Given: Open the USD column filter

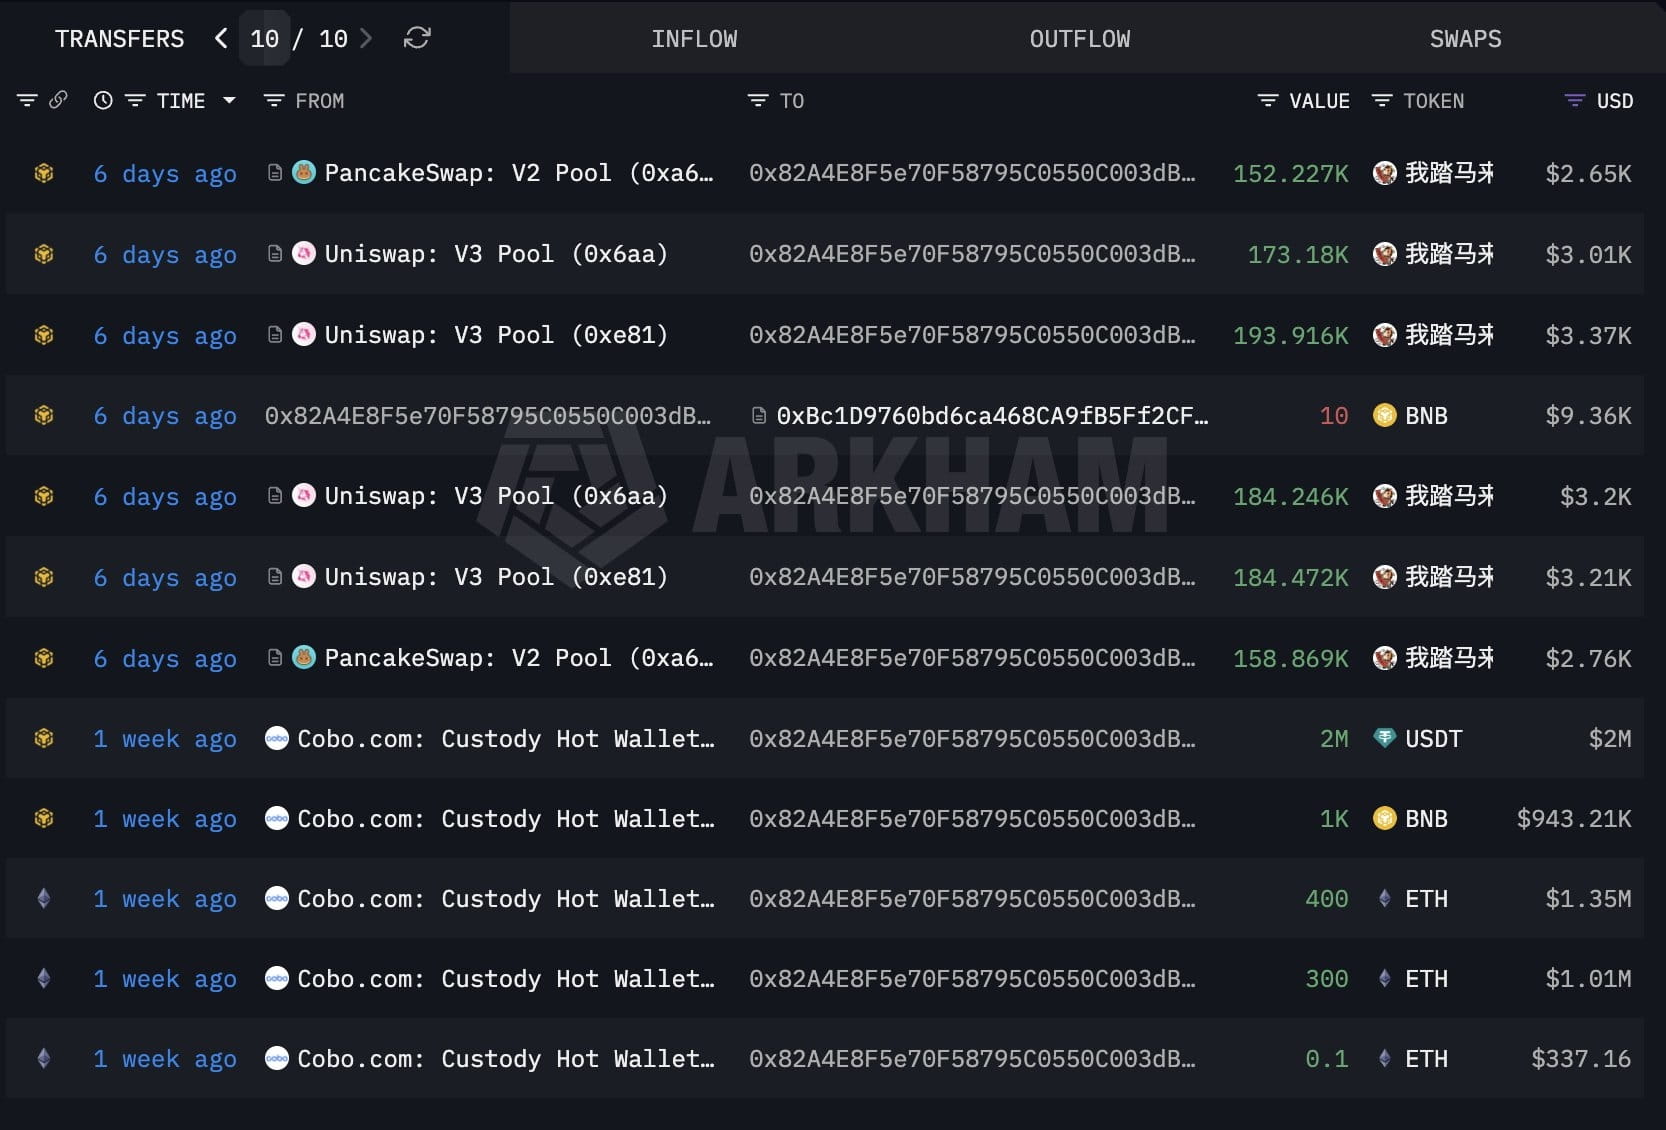Looking at the screenshot, I should [1575, 100].
